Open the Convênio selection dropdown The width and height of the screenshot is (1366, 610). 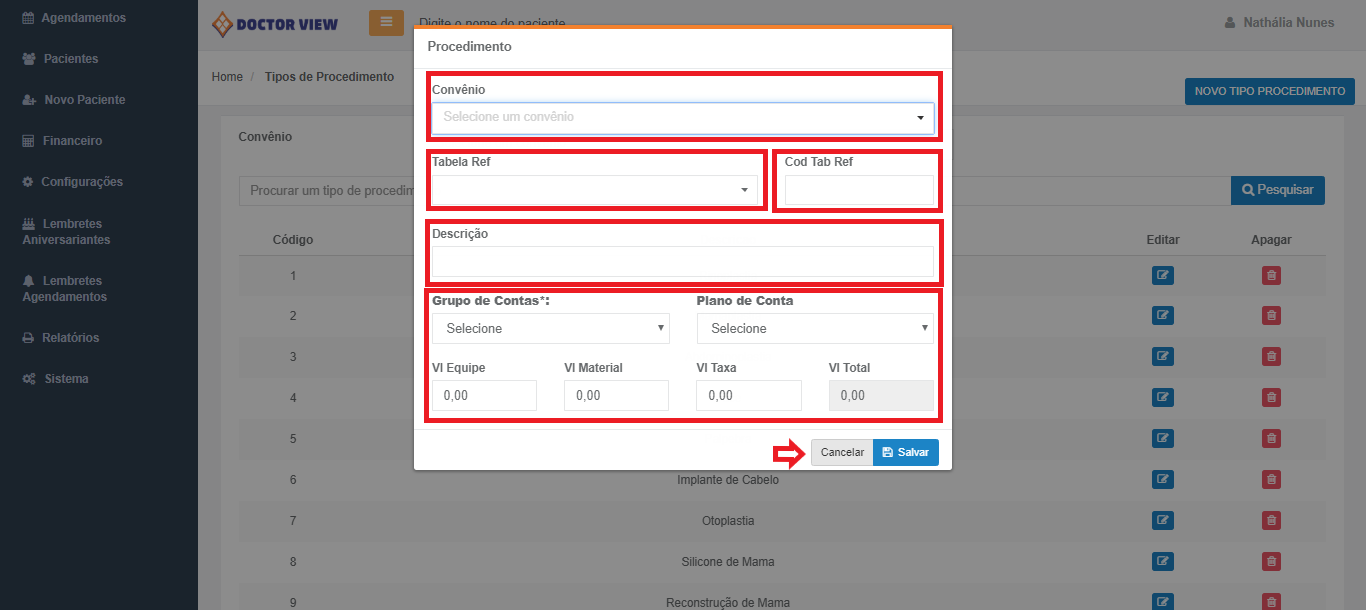(683, 118)
